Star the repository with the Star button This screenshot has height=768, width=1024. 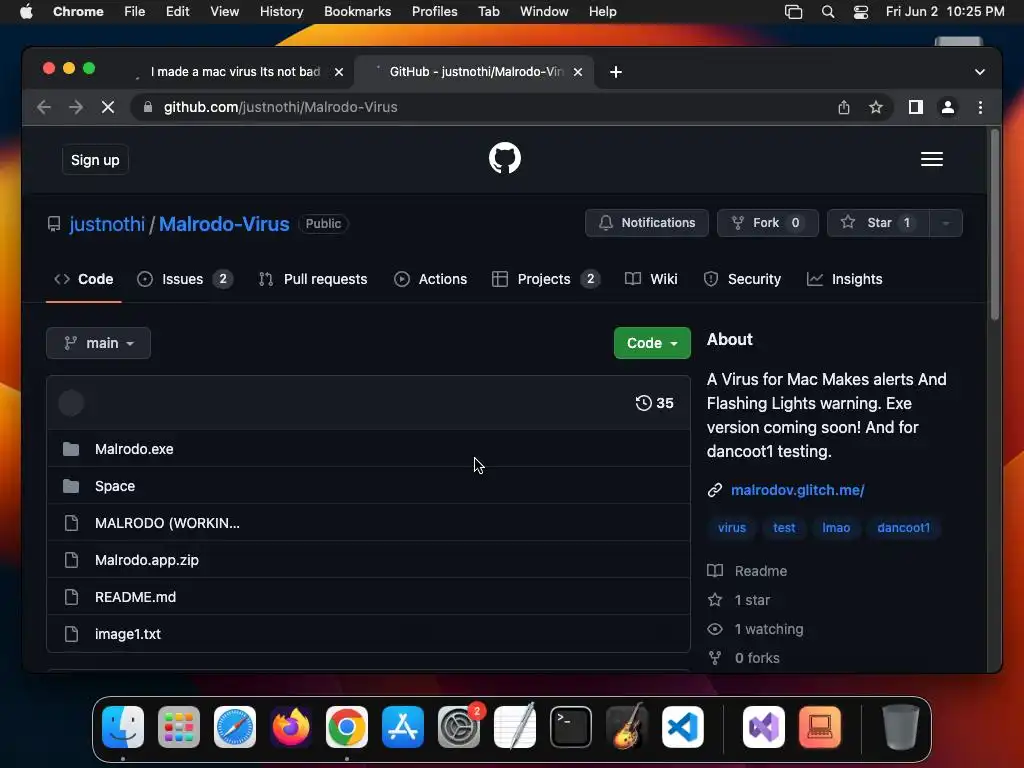point(878,223)
